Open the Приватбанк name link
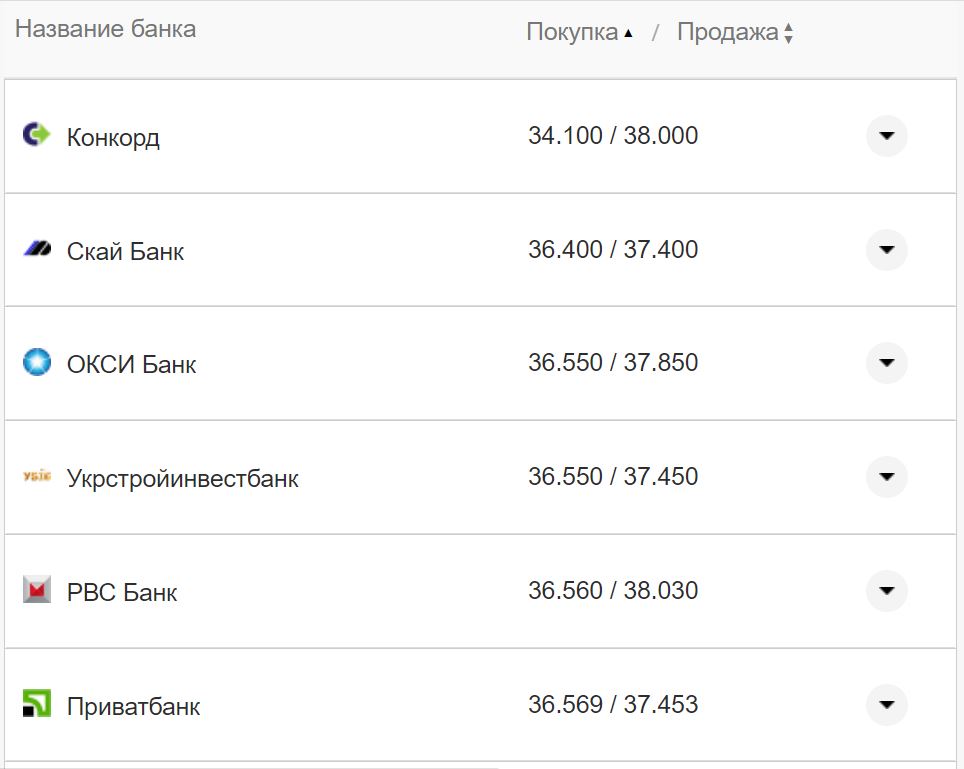Image resolution: width=964 pixels, height=769 pixels. click(133, 707)
